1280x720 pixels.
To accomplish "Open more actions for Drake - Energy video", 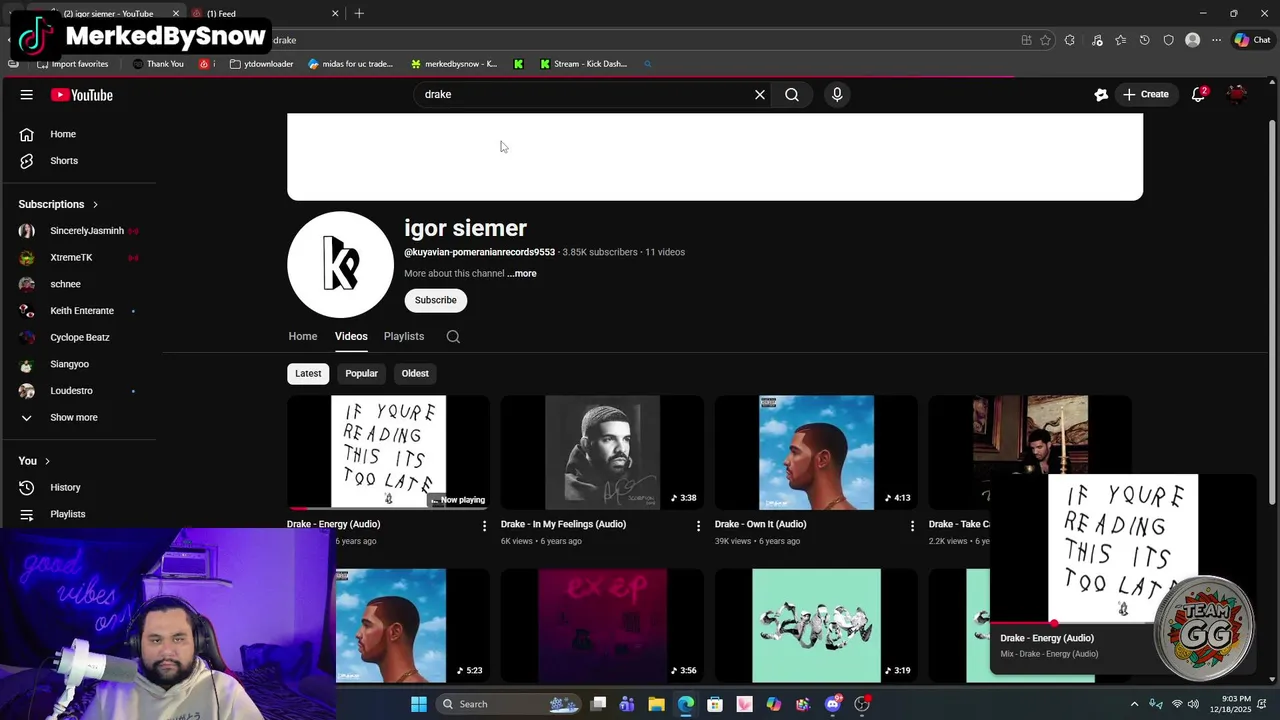I will coord(485,526).
